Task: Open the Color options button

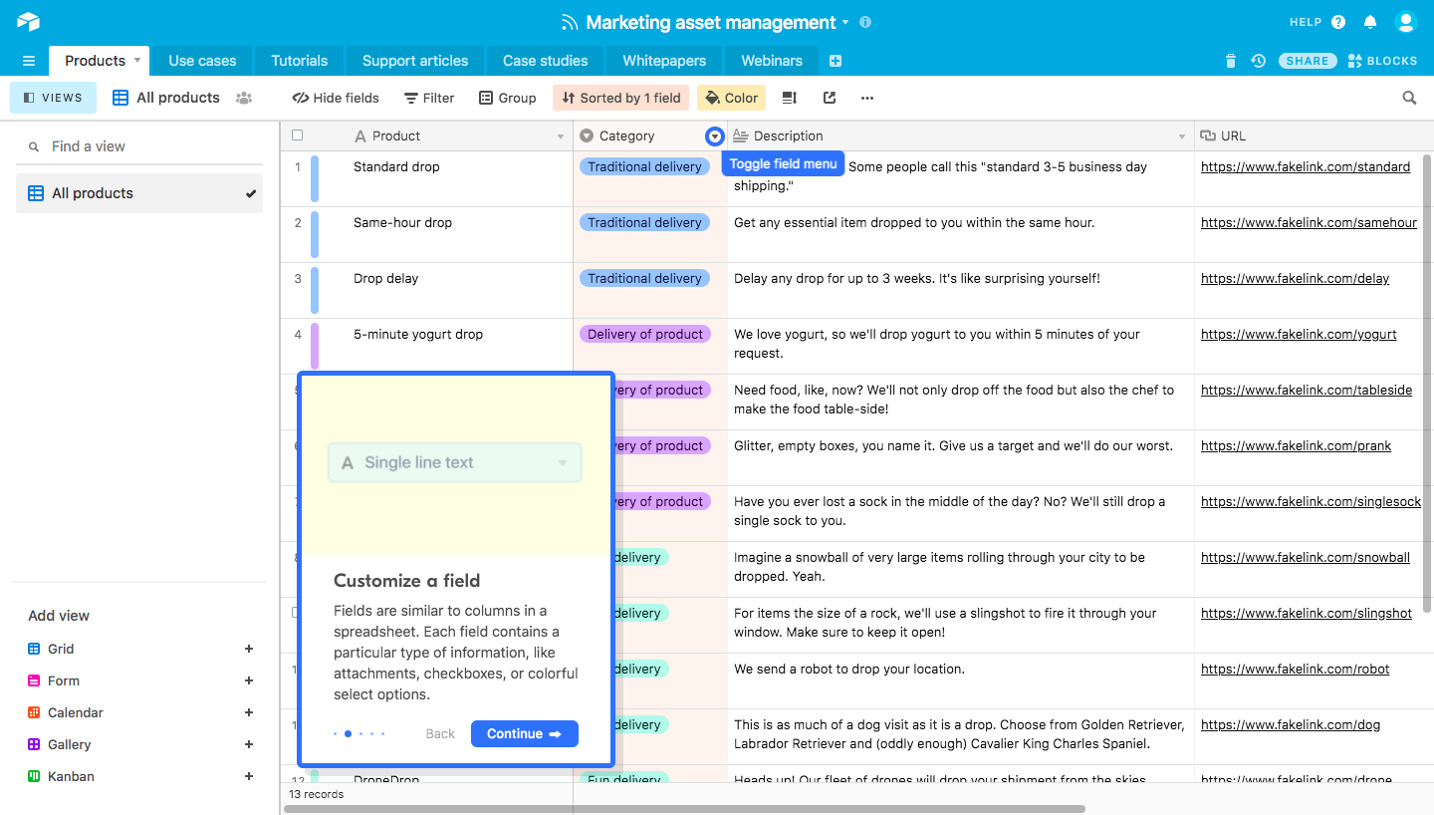Action: coord(731,98)
